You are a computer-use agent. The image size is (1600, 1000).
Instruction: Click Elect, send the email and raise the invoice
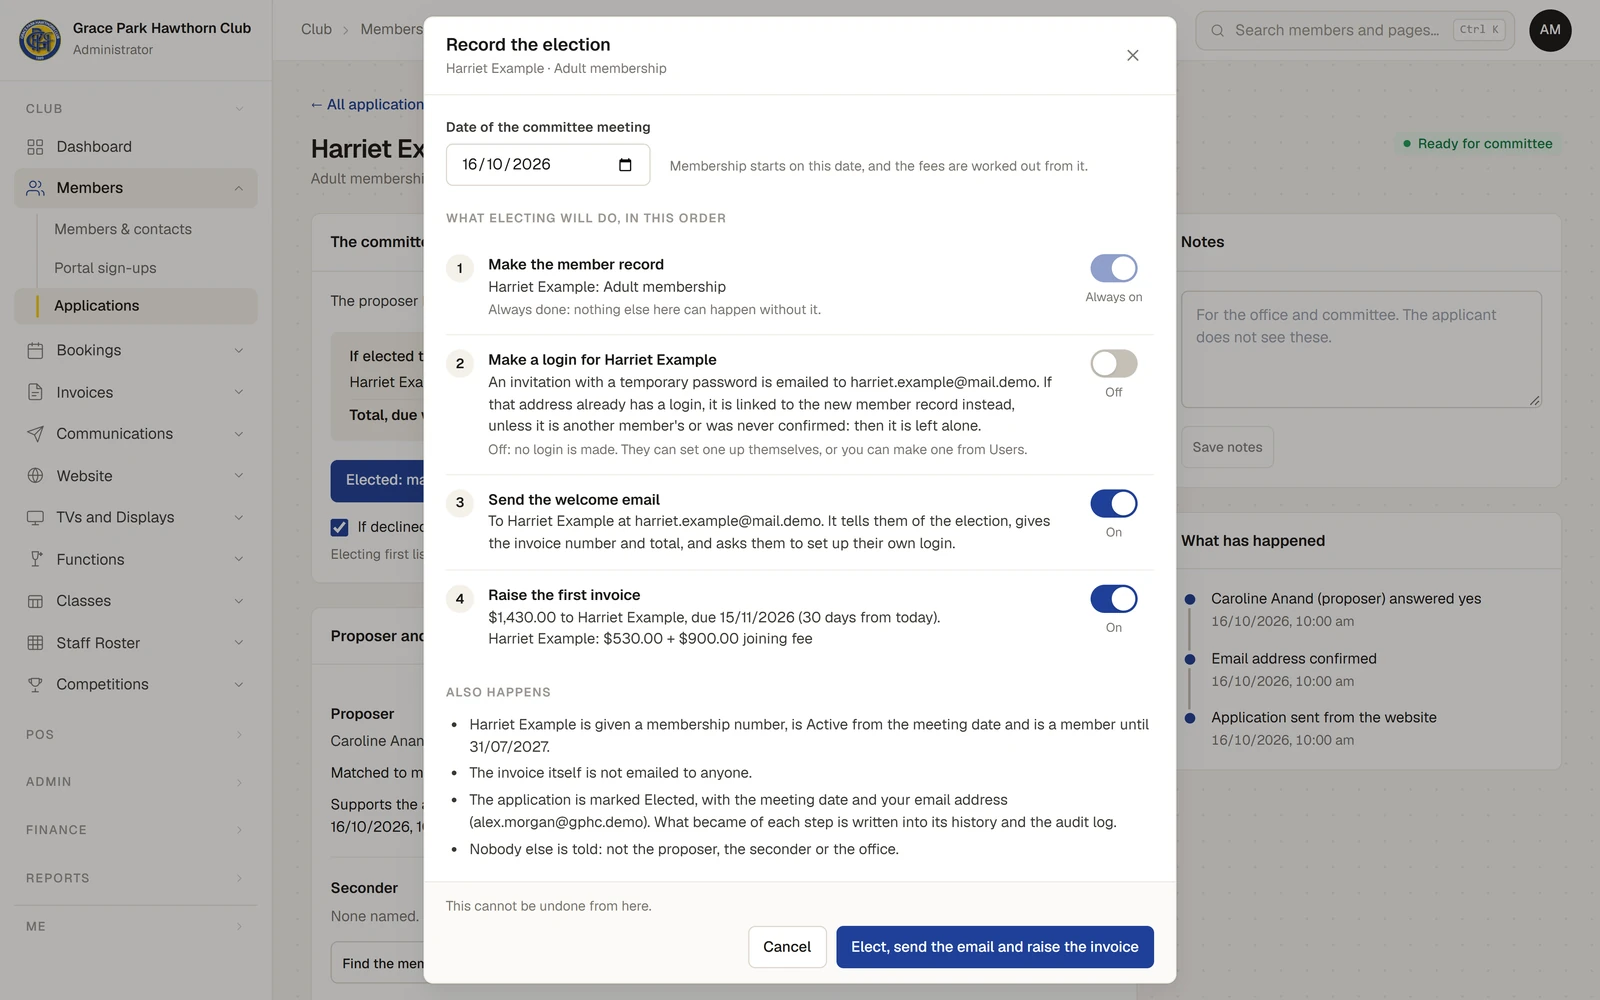coord(995,947)
